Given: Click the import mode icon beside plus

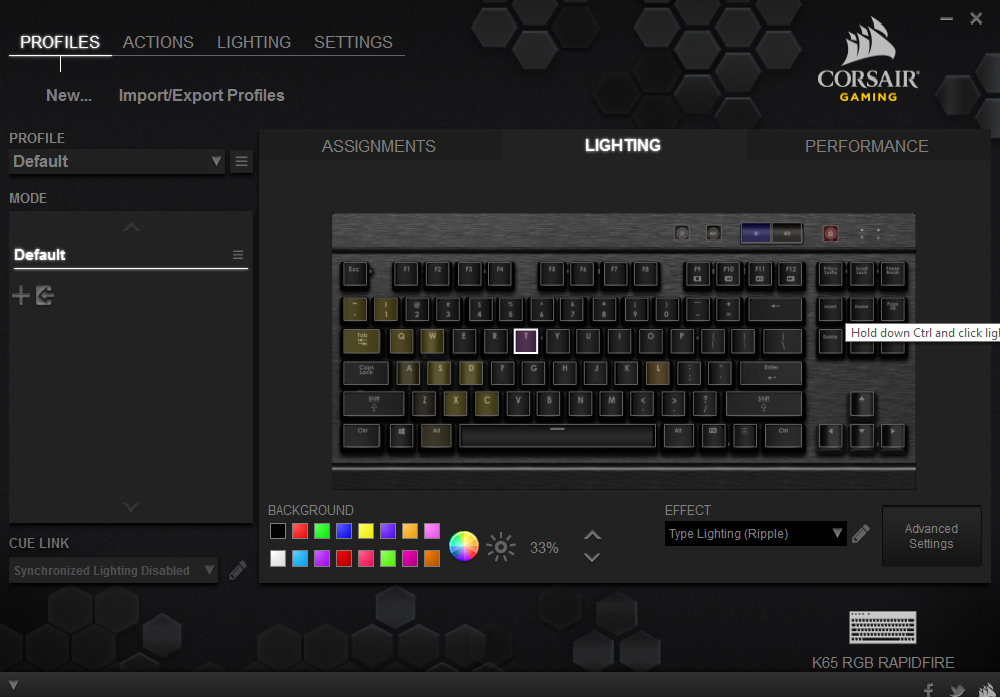Looking at the screenshot, I should 45,295.
